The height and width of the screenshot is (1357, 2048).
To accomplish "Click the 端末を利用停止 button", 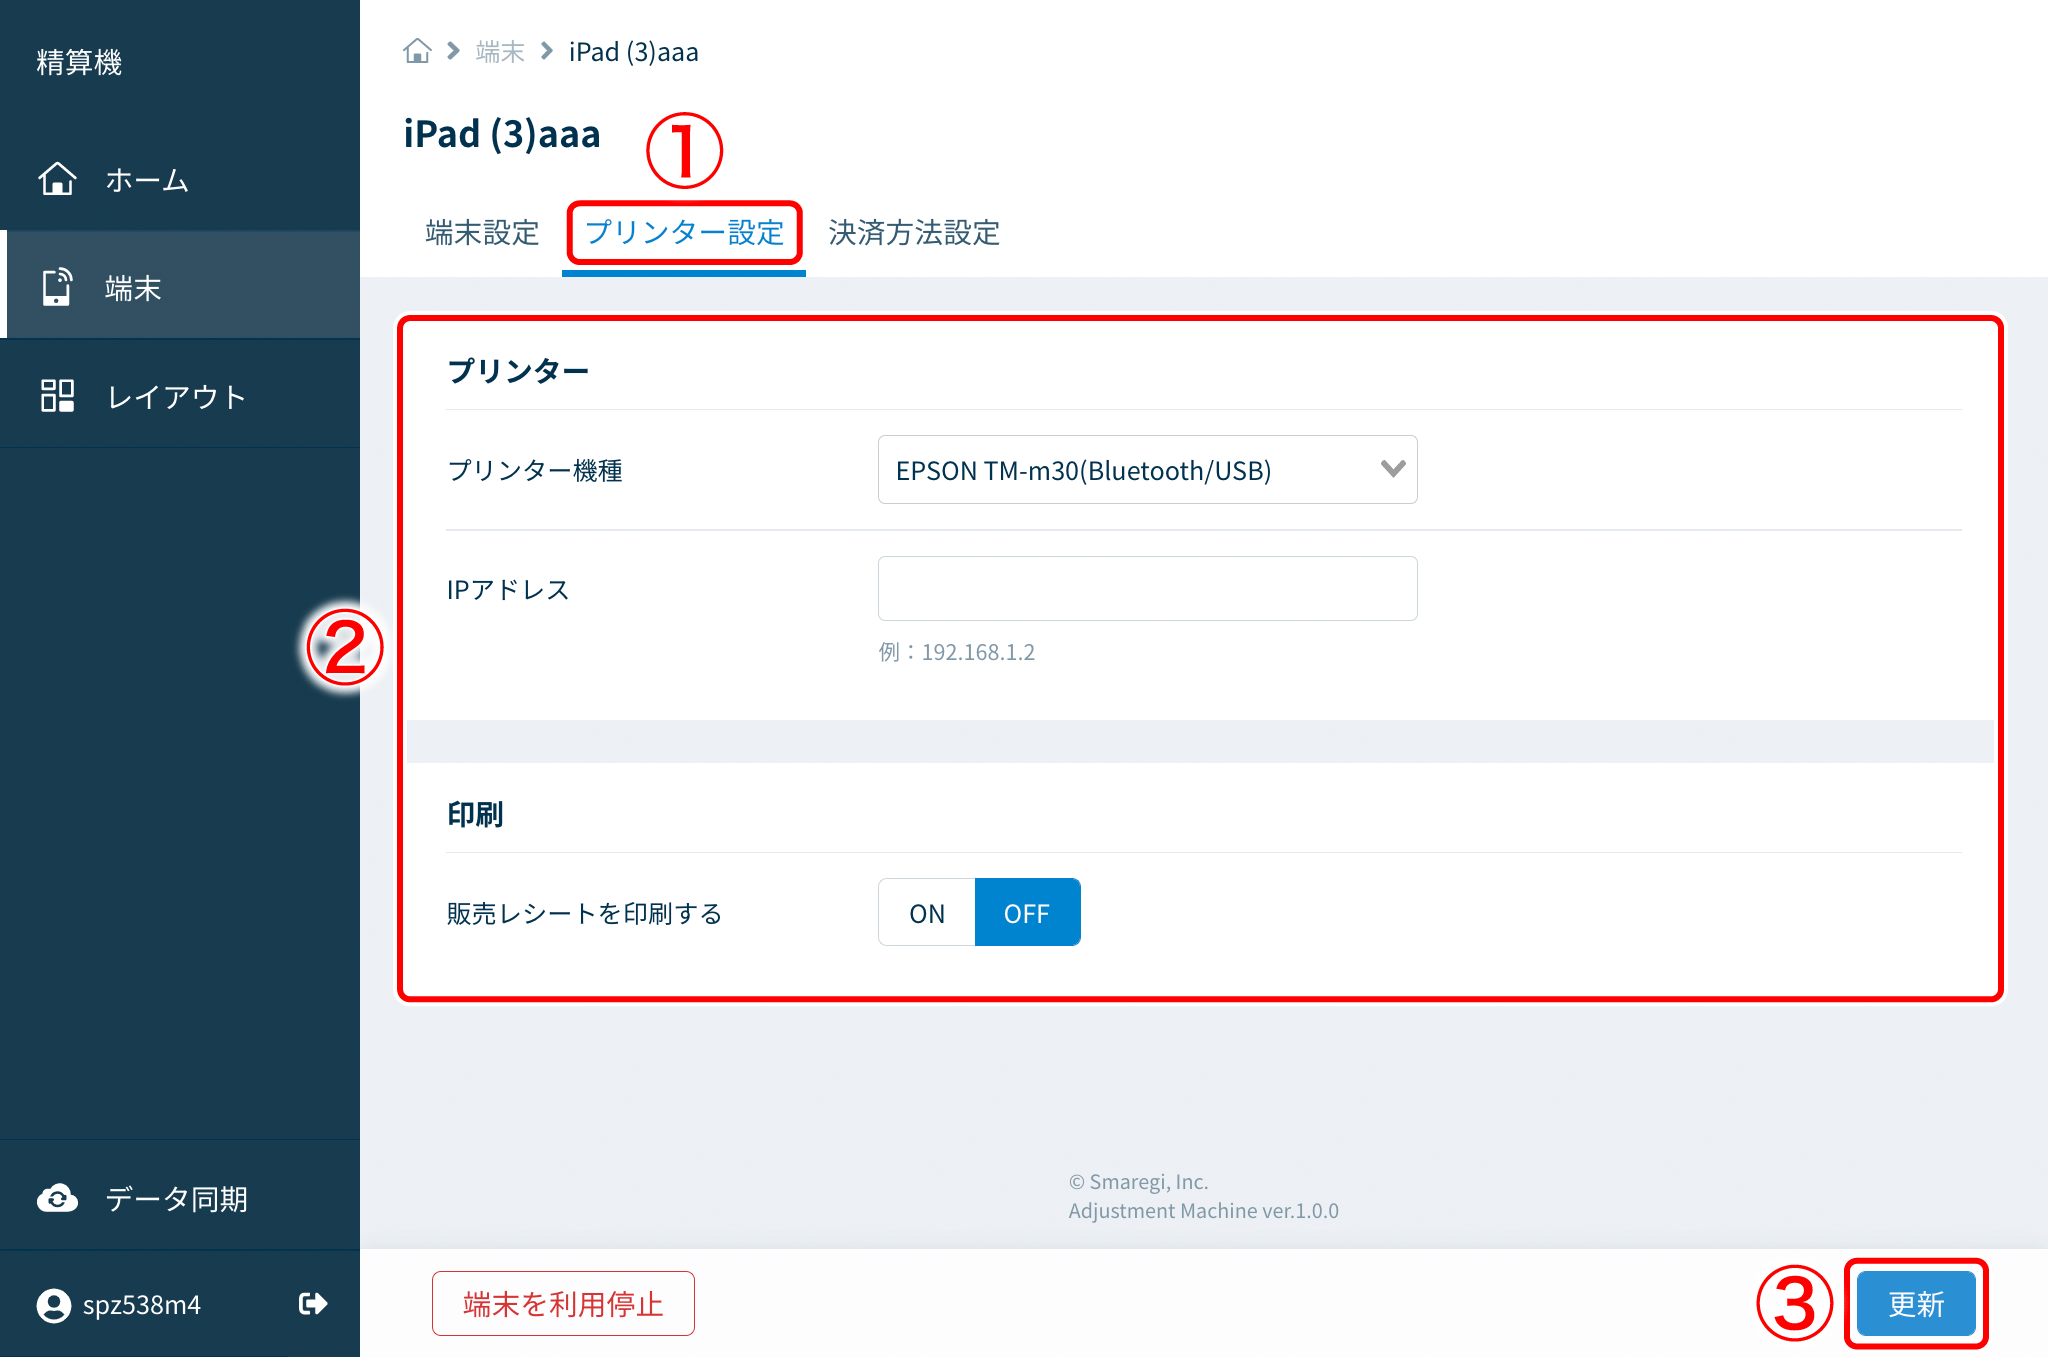I will (563, 1304).
